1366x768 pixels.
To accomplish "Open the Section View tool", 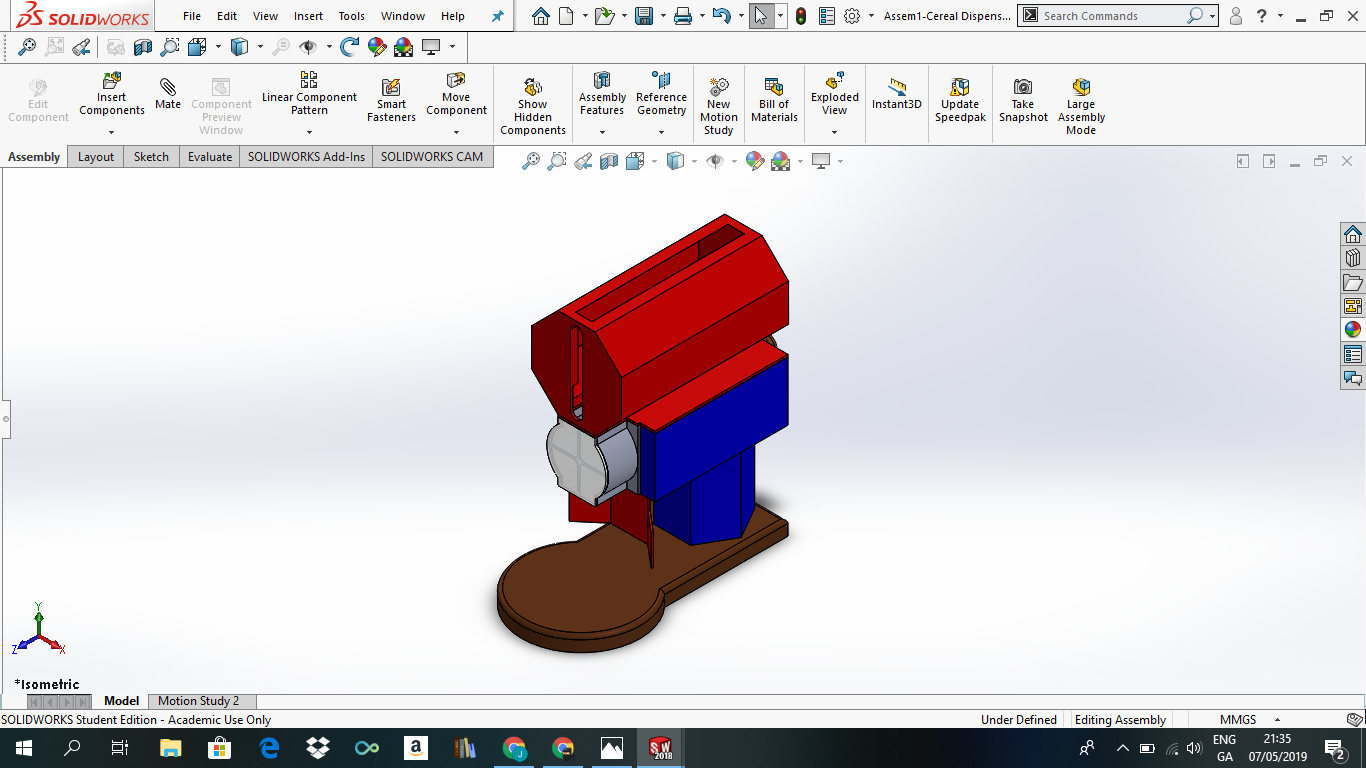I will click(608, 160).
